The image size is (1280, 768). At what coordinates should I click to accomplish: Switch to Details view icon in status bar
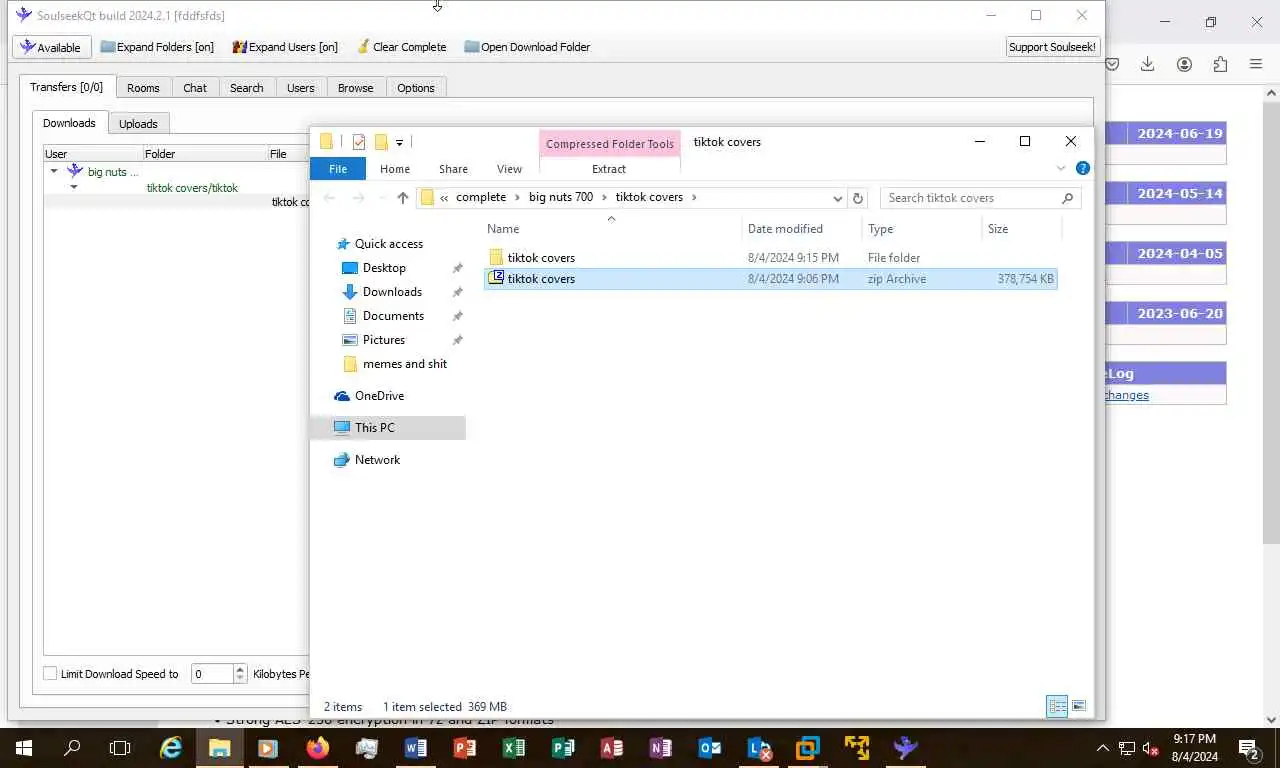click(x=1057, y=706)
